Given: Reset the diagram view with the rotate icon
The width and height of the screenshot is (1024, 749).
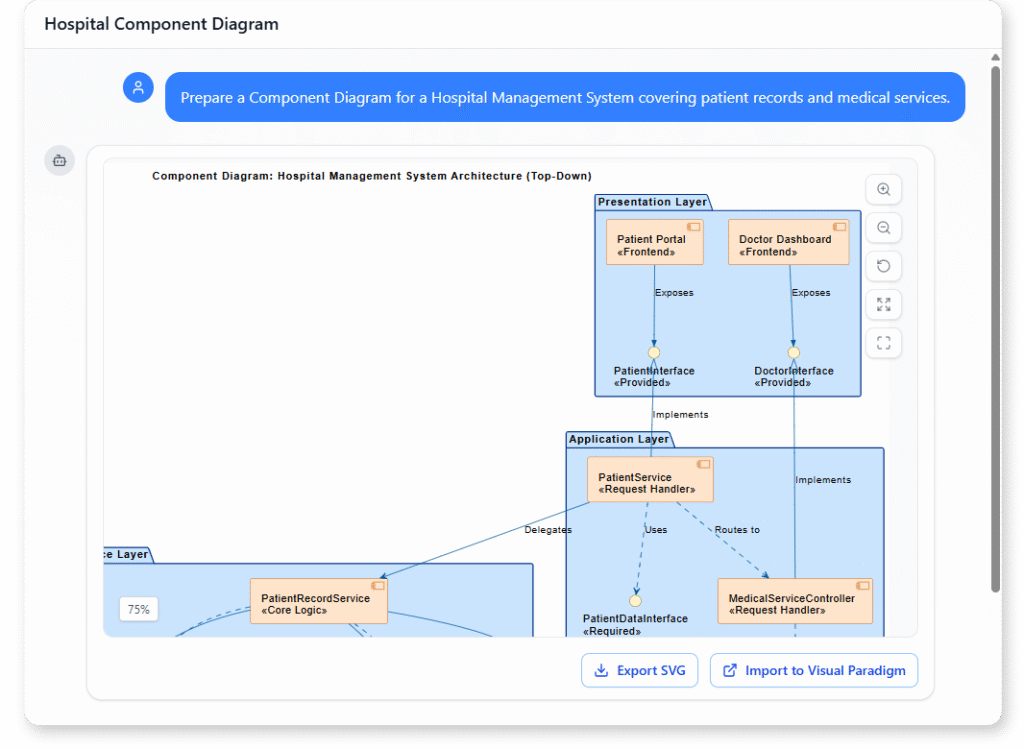Looking at the screenshot, I should tap(884, 266).
